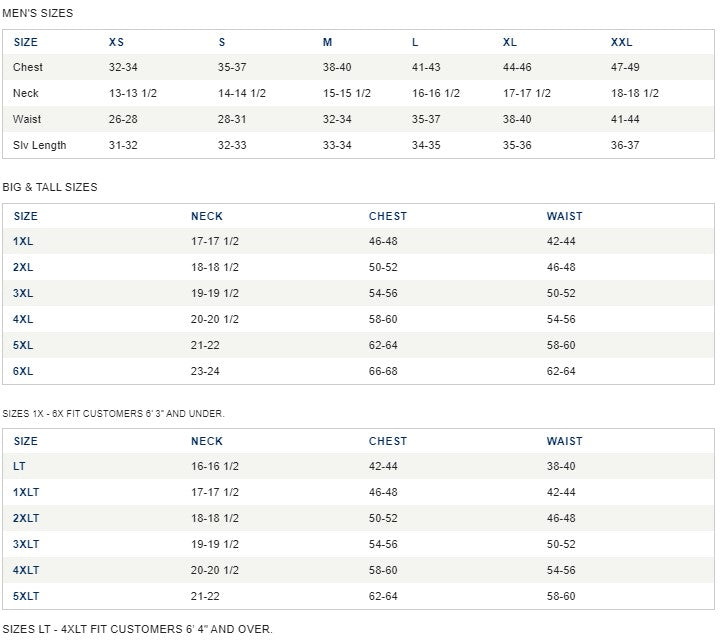Click the M size column header

pos(327,42)
